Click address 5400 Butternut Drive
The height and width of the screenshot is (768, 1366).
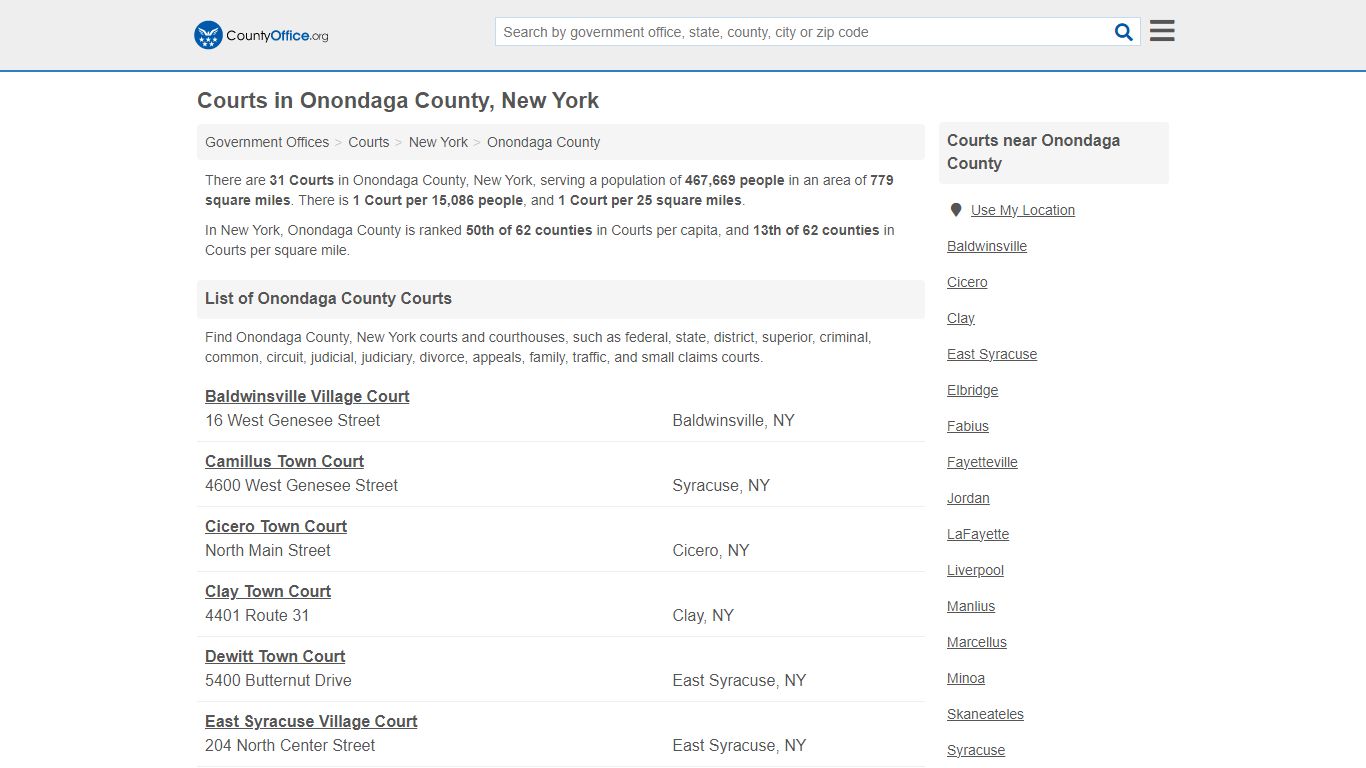click(x=278, y=680)
